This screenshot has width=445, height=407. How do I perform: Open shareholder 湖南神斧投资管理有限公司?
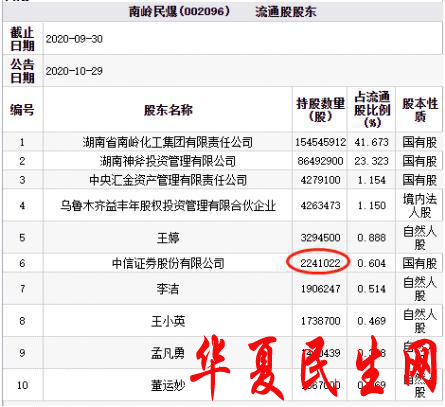coord(168,161)
